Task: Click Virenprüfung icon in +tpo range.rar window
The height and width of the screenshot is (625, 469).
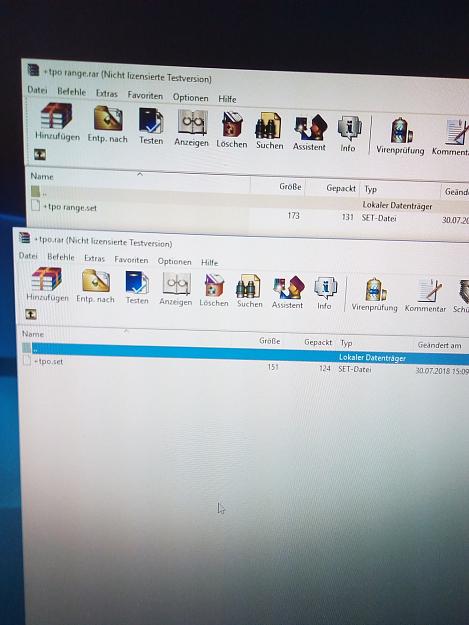Action: tap(401, 131)
